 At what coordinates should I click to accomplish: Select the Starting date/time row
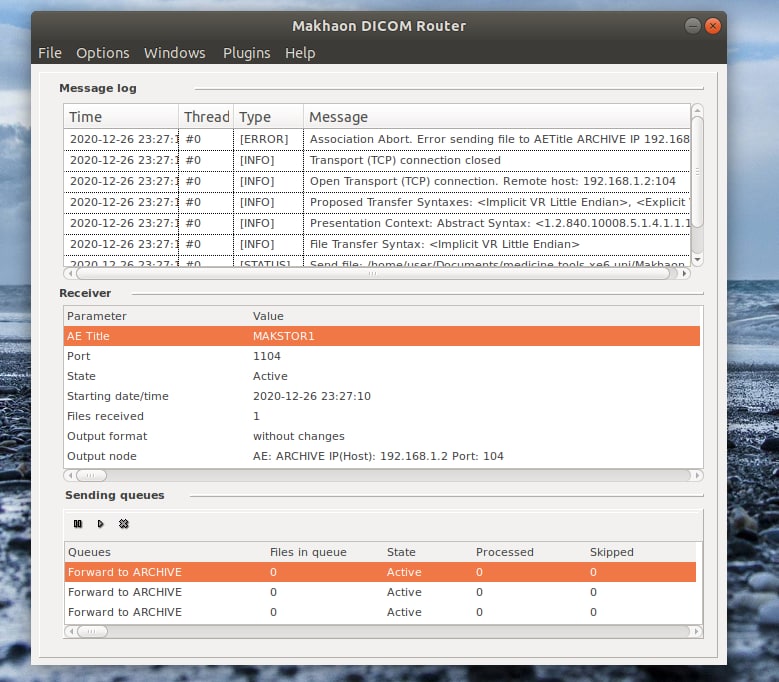coord(382,396)
